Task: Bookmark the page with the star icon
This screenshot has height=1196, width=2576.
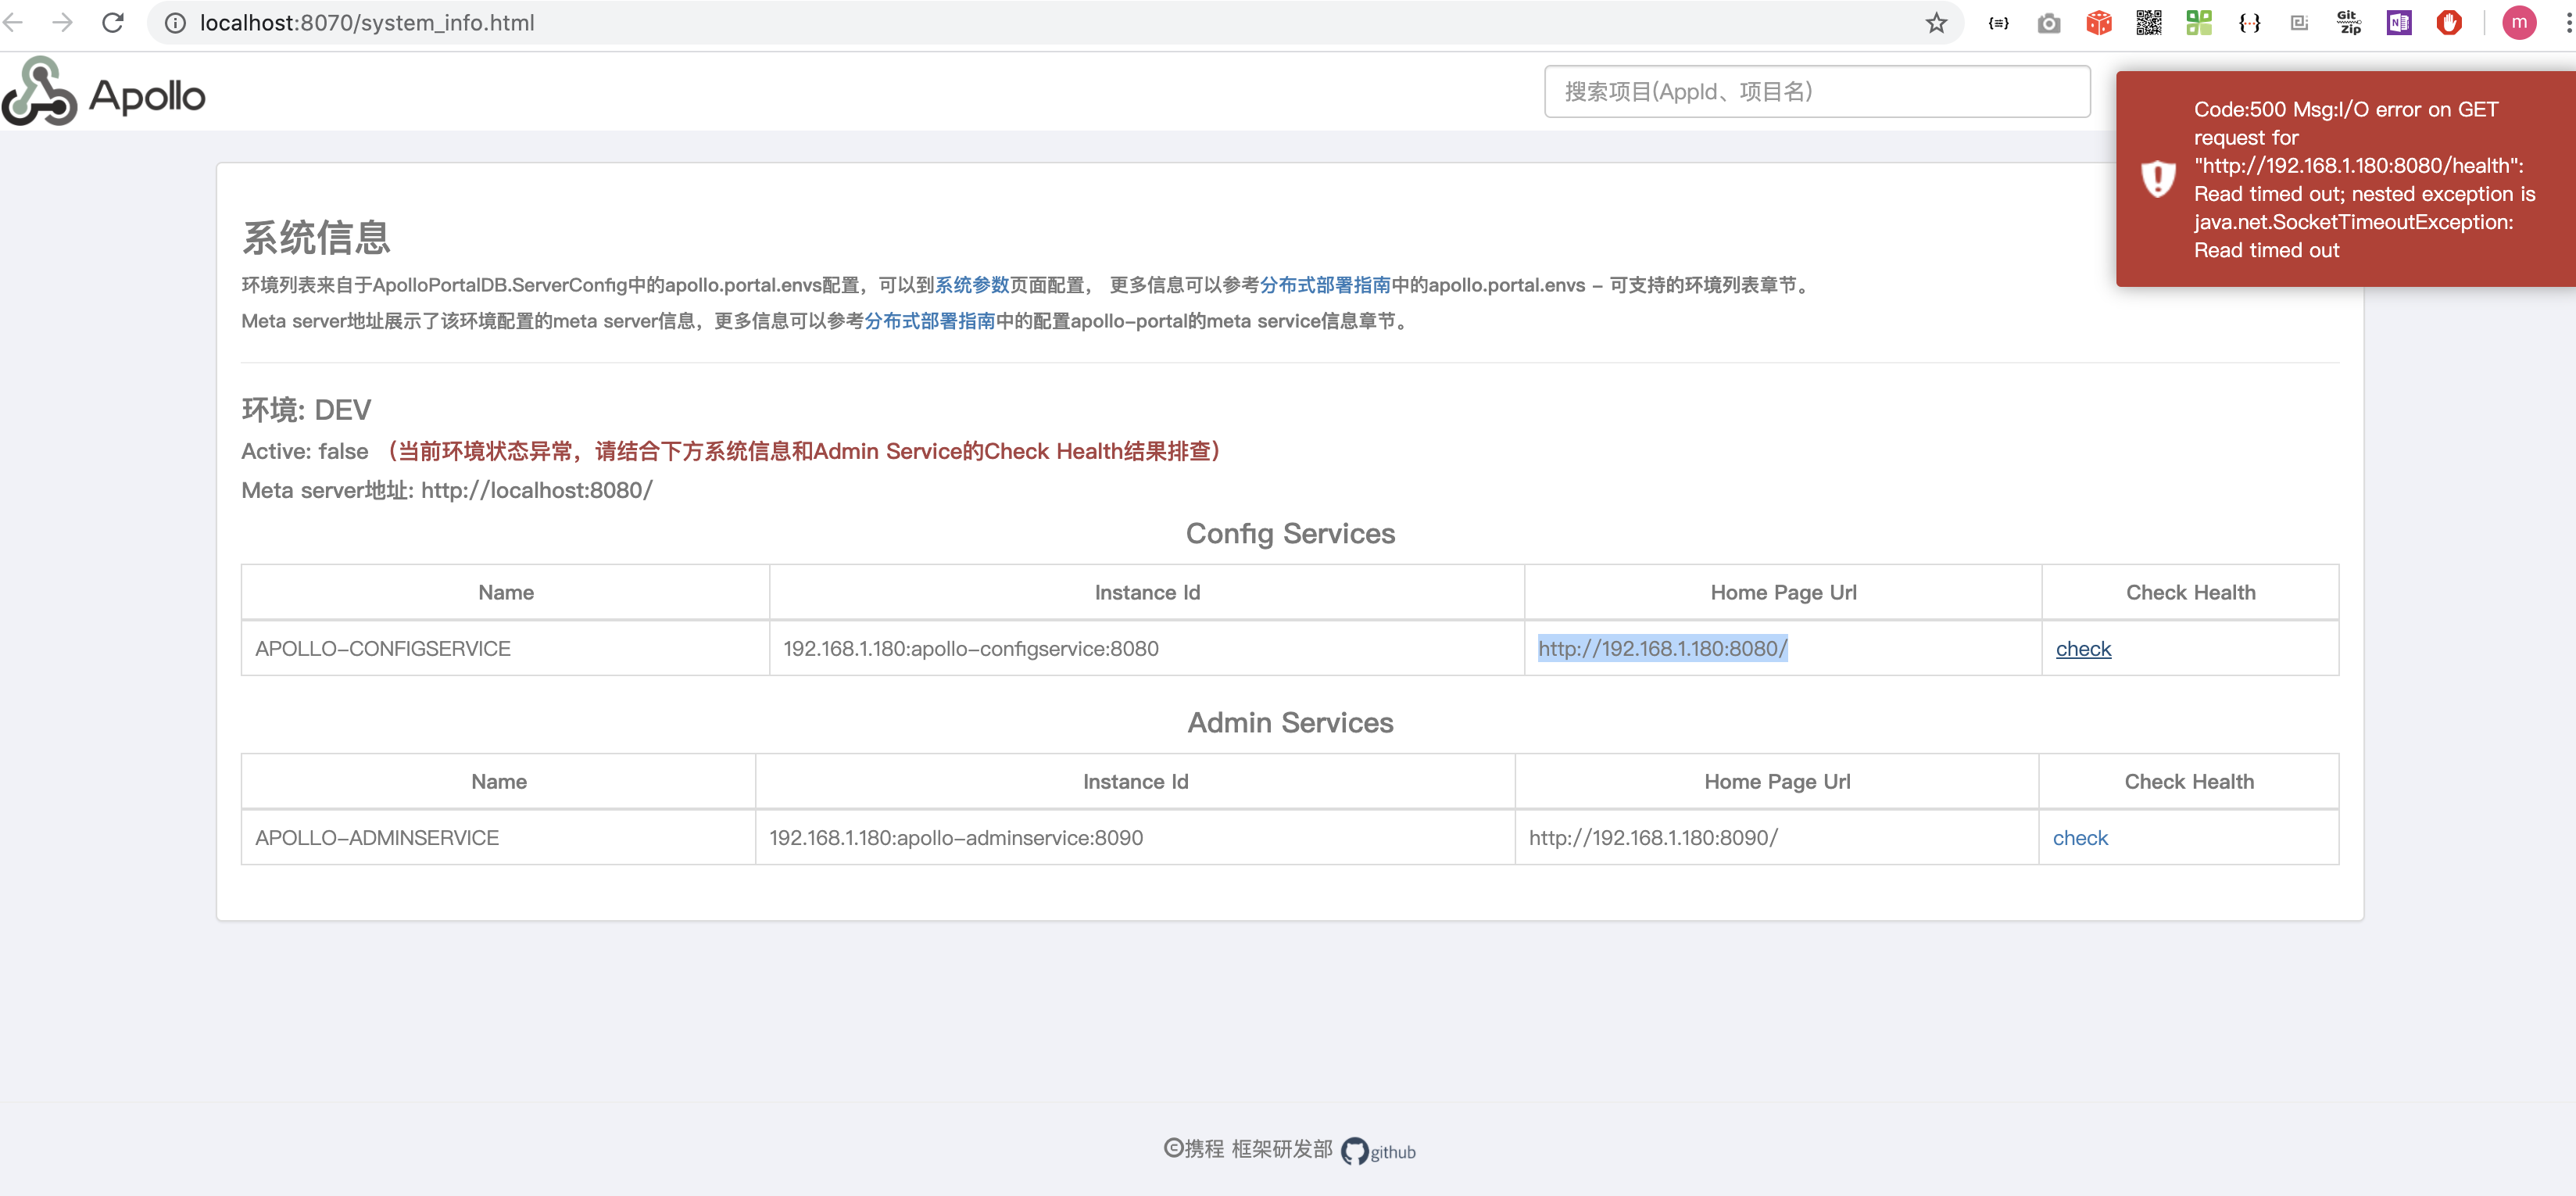Action: (1937, 22)
